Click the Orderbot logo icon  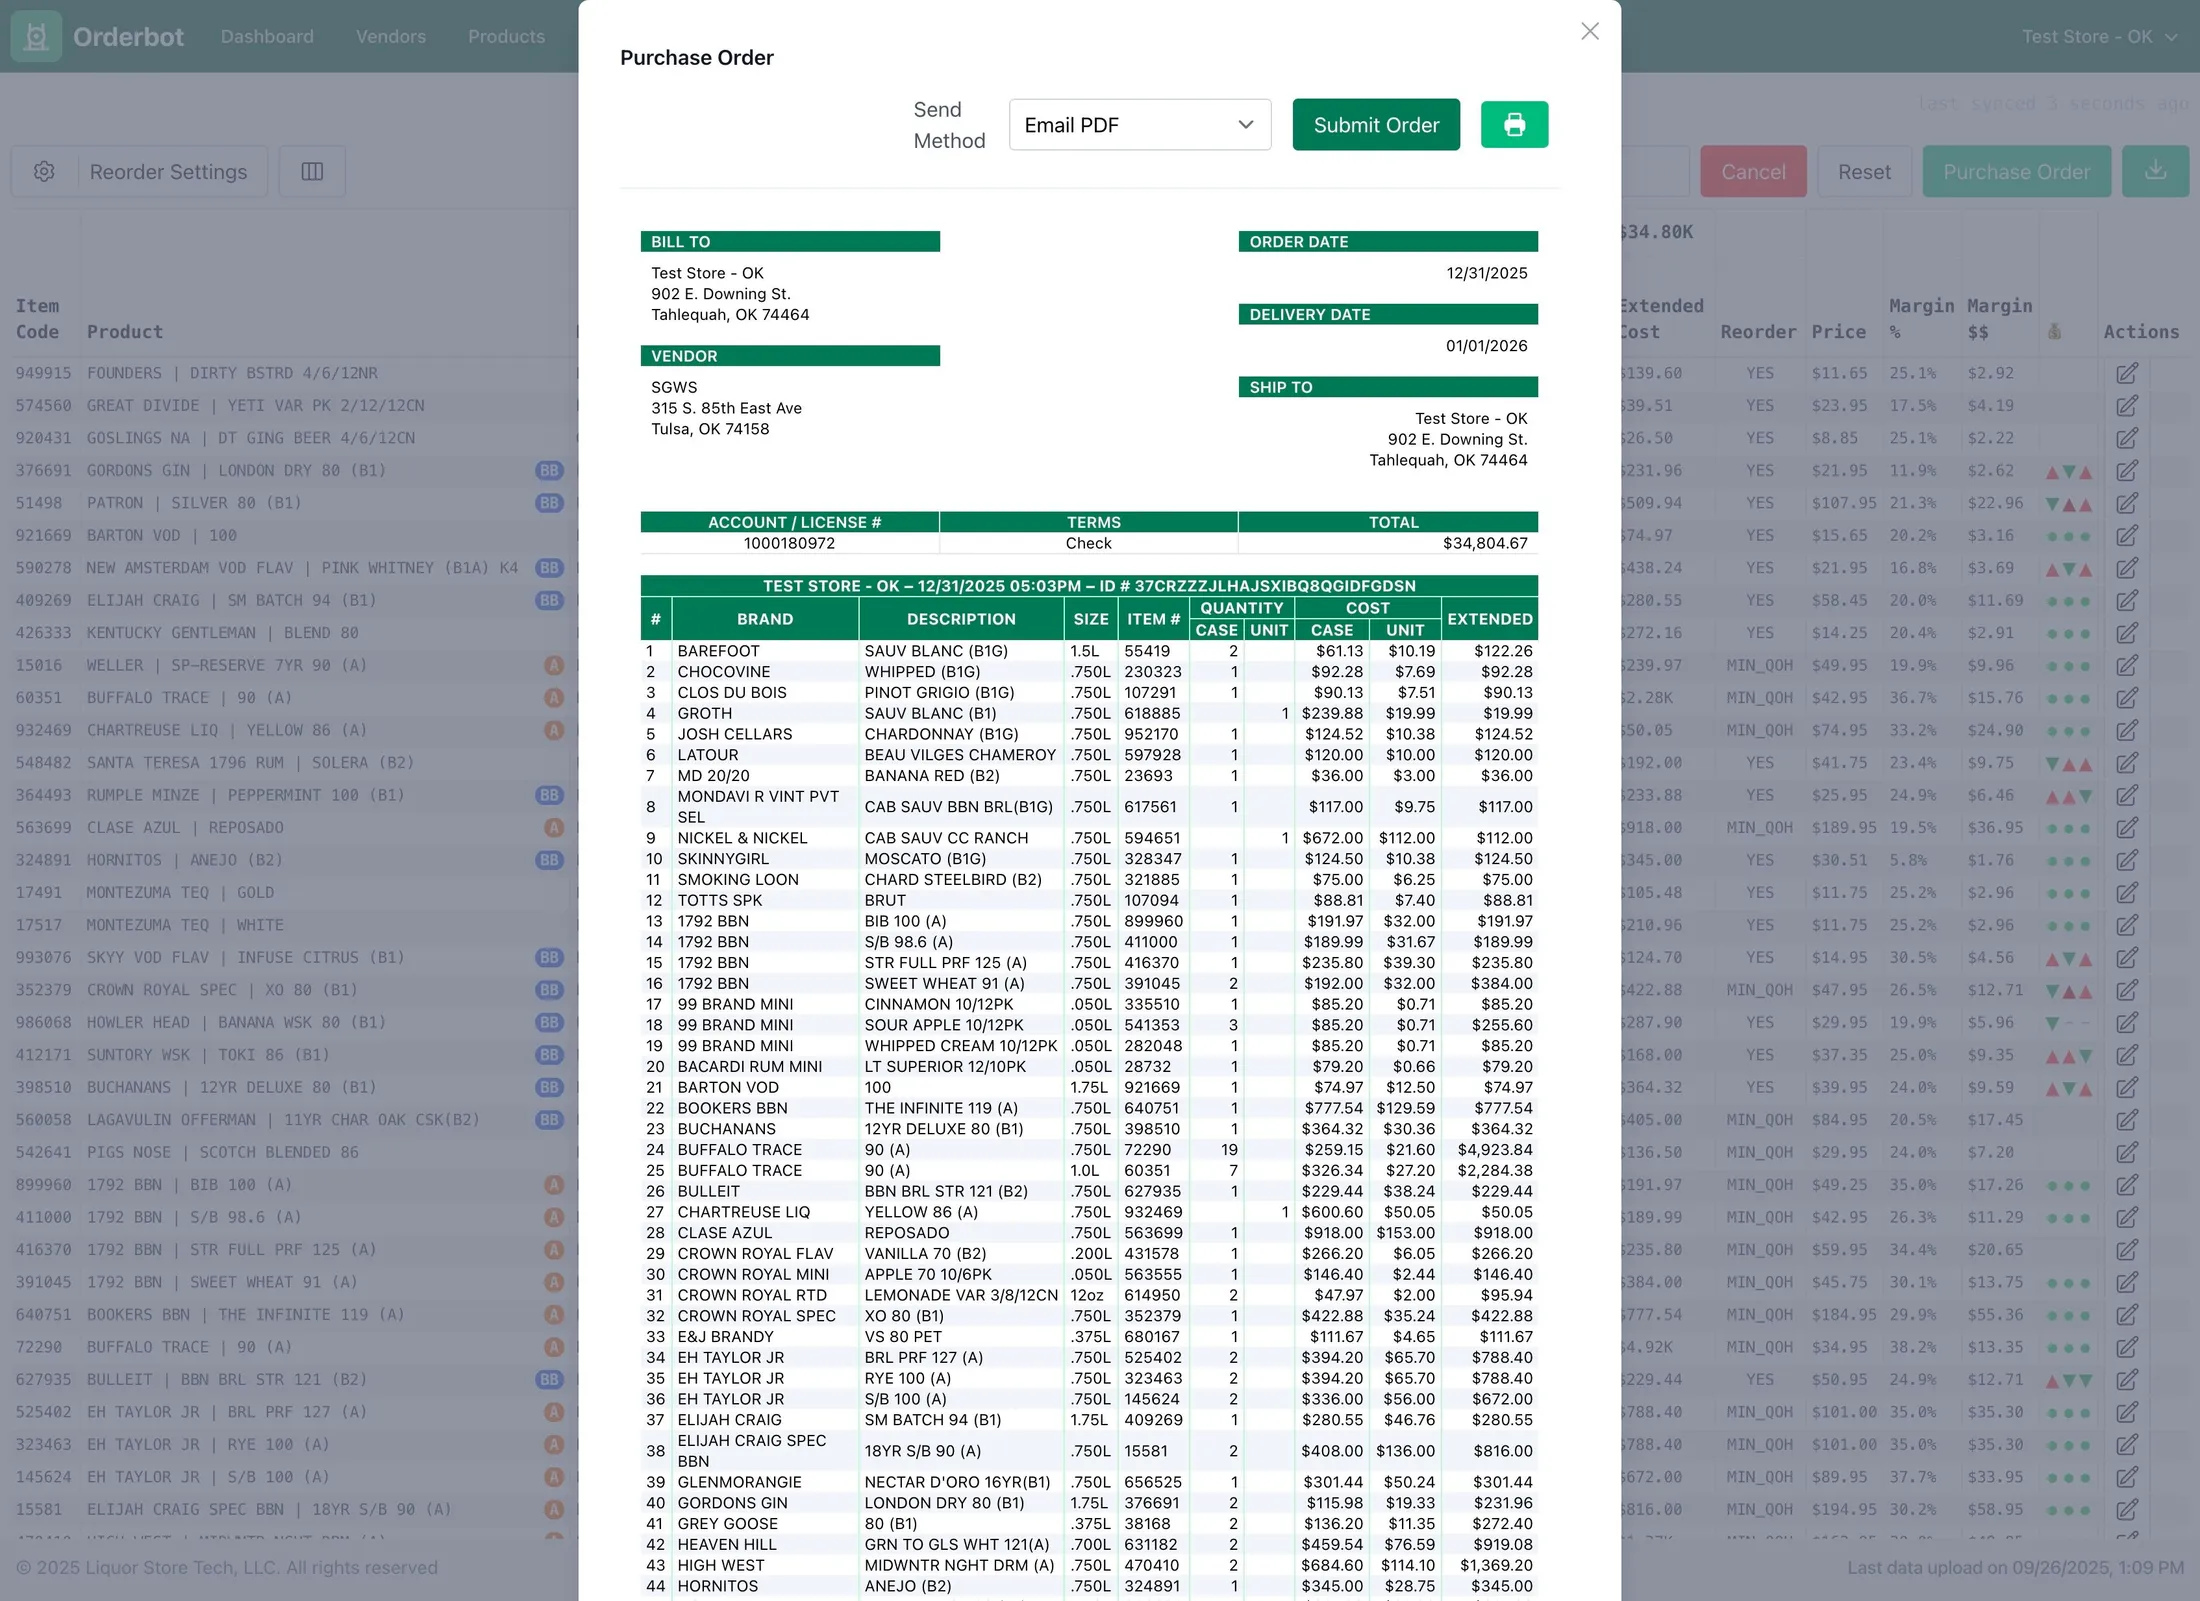pyautogui.click(x=36, y=37)
